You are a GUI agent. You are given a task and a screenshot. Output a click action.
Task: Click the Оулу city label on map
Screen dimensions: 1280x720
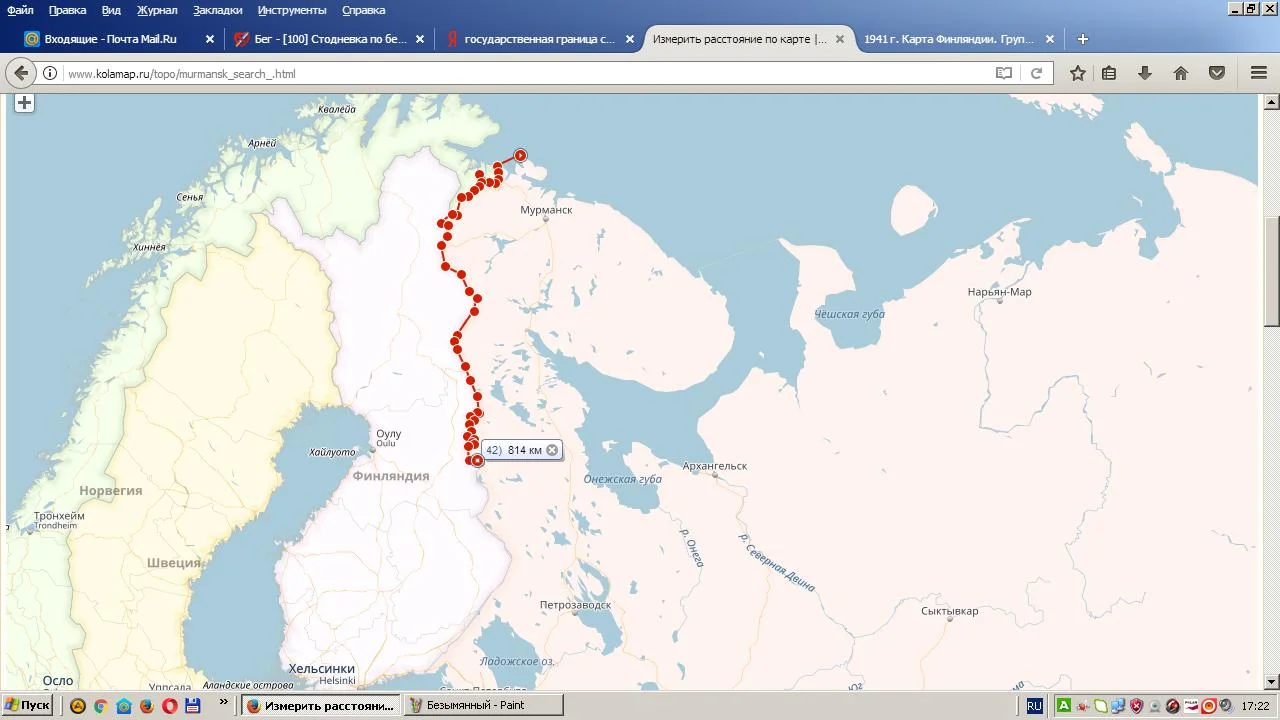(388, 434)
